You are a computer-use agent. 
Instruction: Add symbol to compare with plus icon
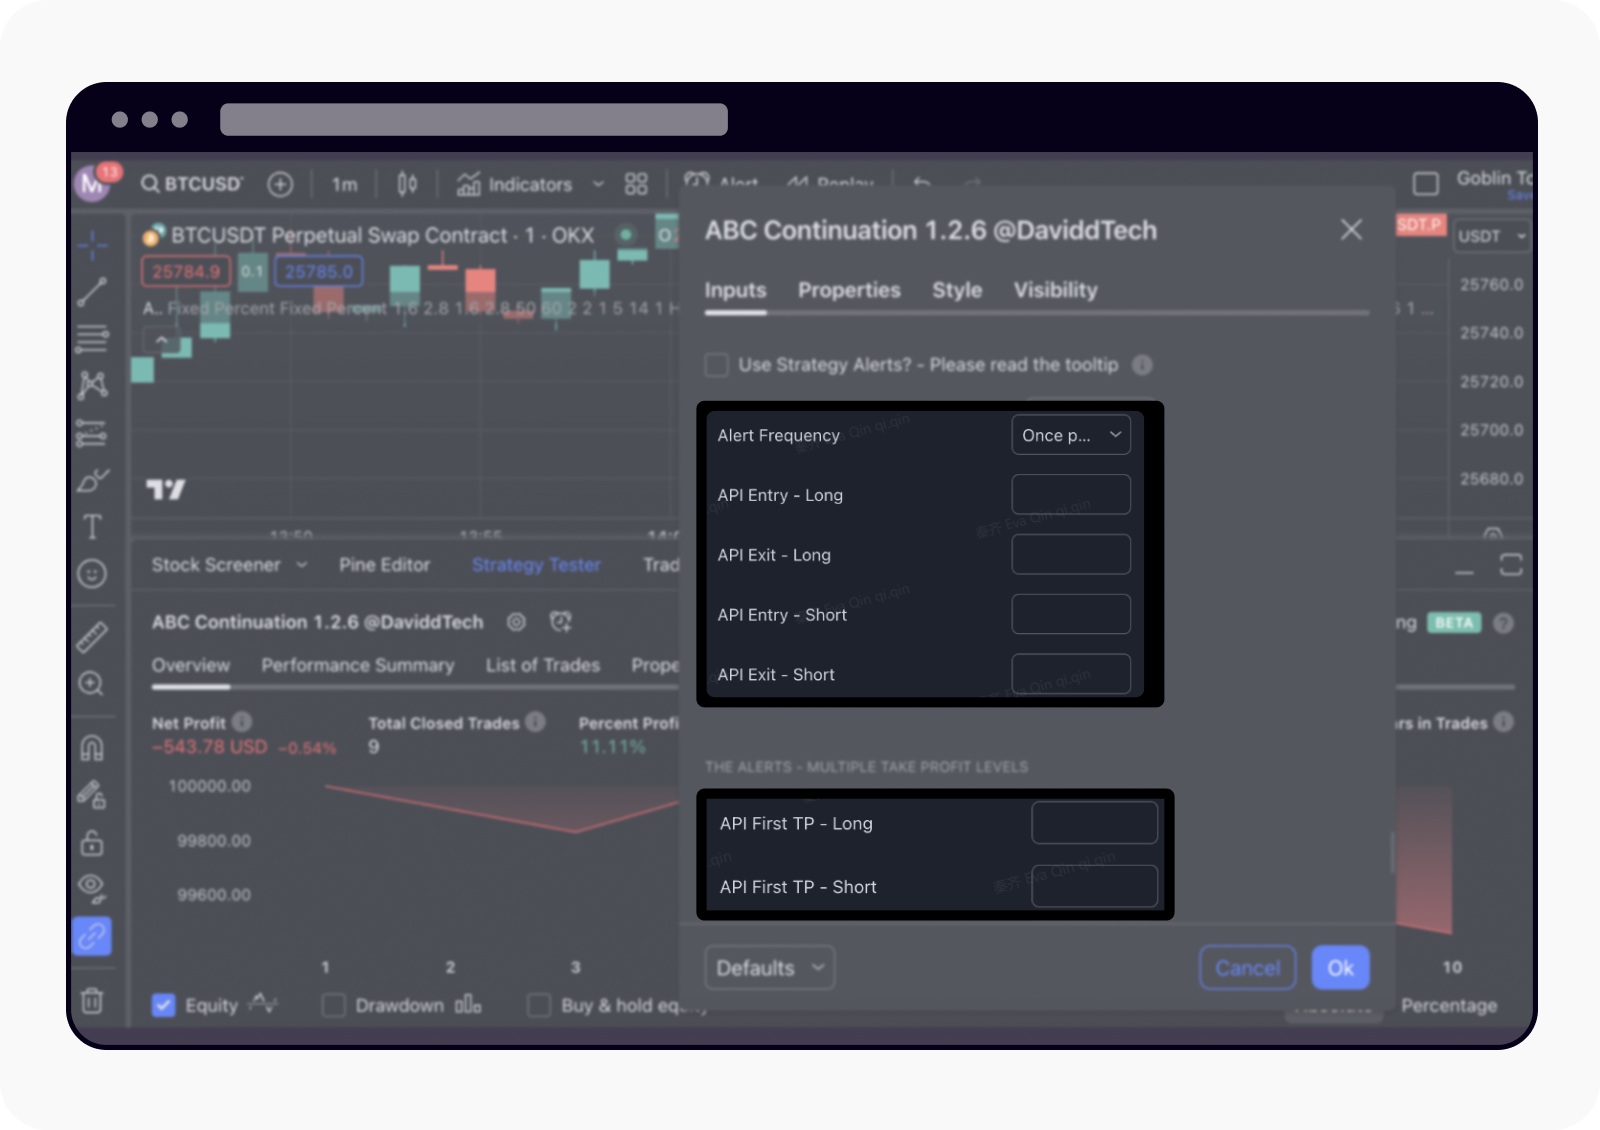pyautogui.click(x=280, y=184)
